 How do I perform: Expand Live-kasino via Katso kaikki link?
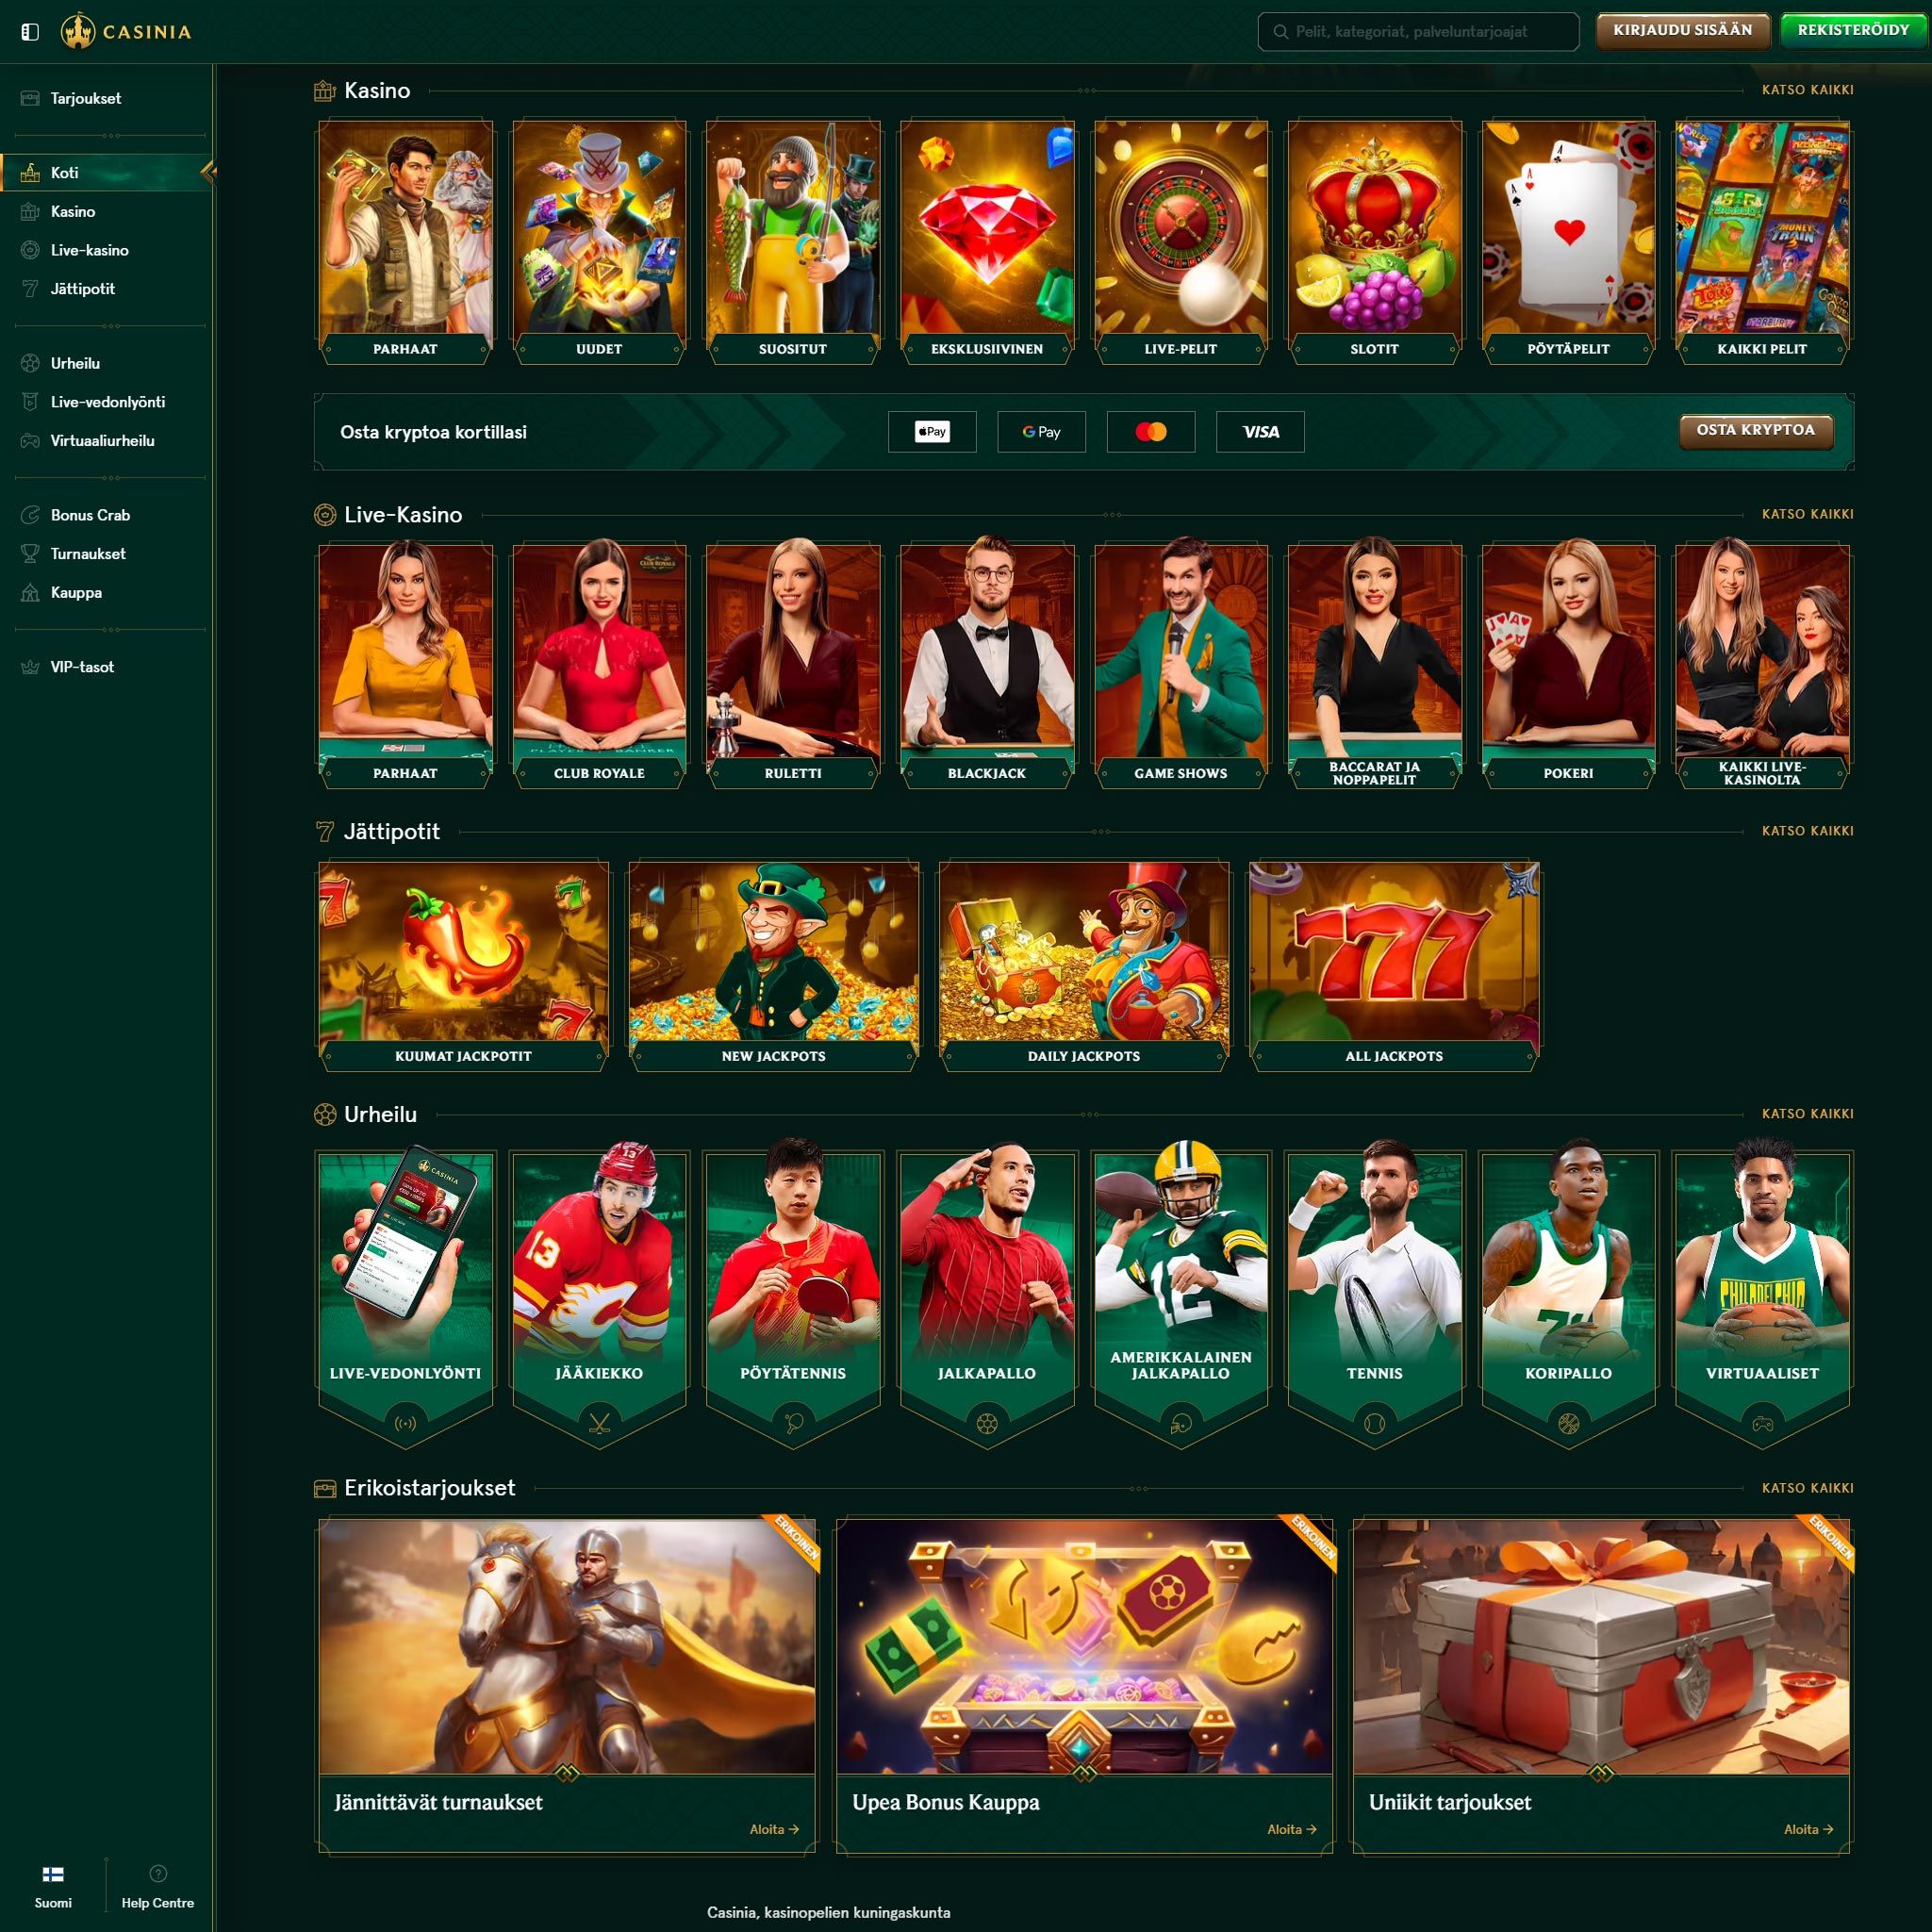pyautogui.click(x=1808, y=515)
